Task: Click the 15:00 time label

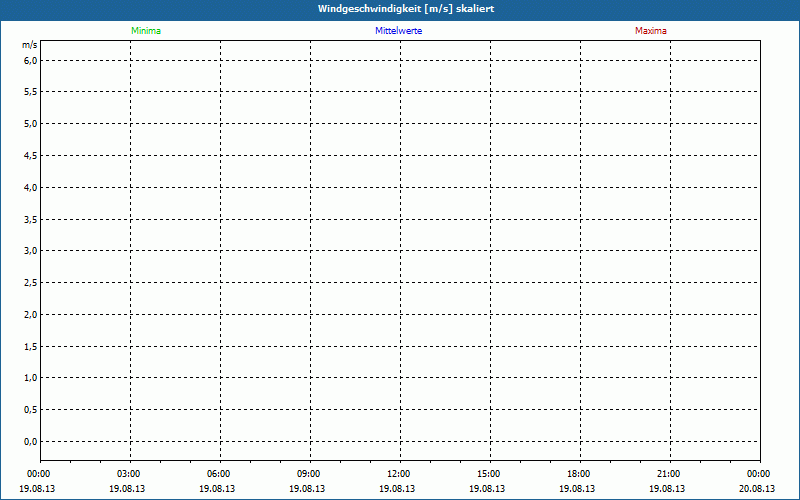Action: pos(488,474)
